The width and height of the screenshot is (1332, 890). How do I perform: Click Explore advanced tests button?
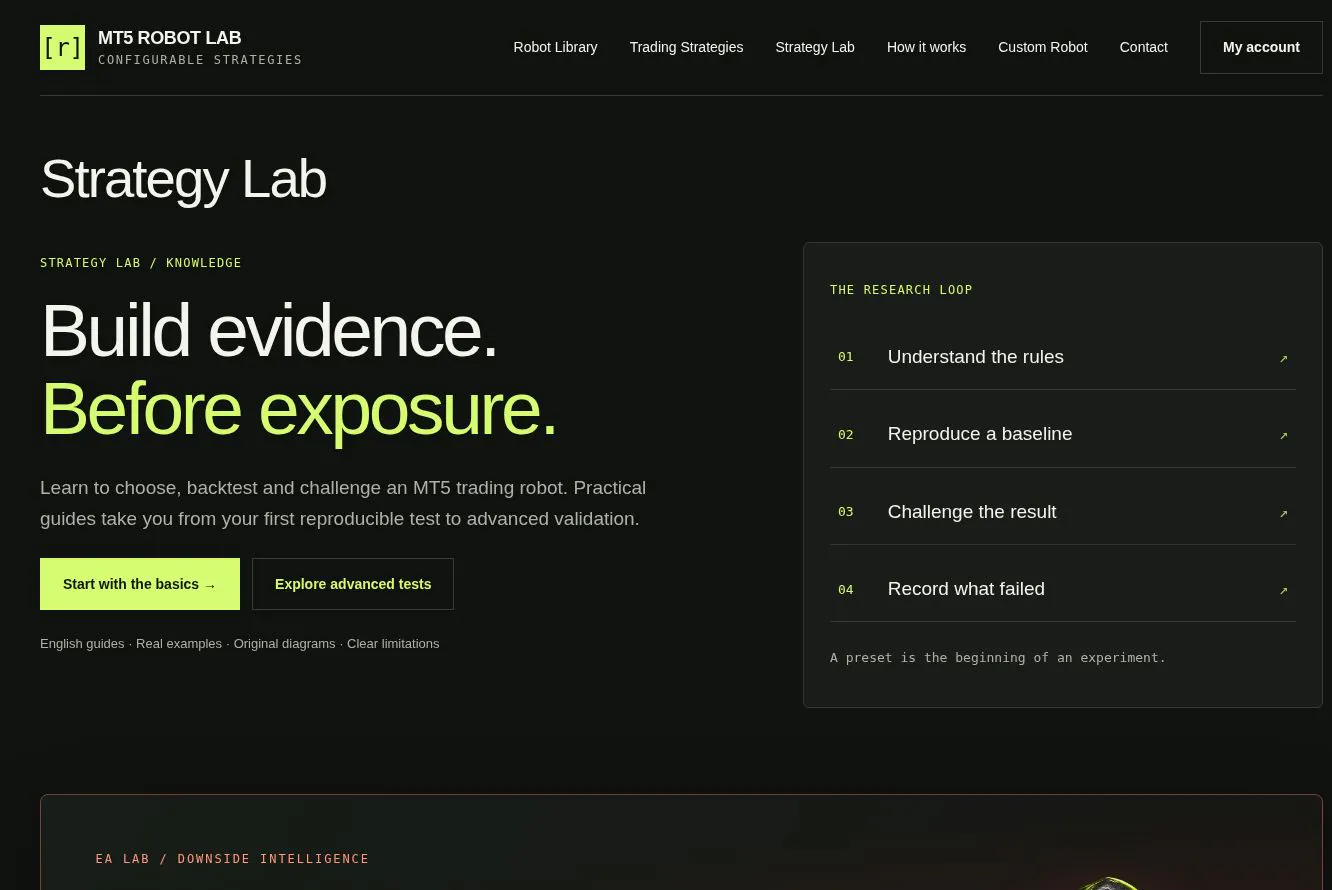(x=353, y=584)
